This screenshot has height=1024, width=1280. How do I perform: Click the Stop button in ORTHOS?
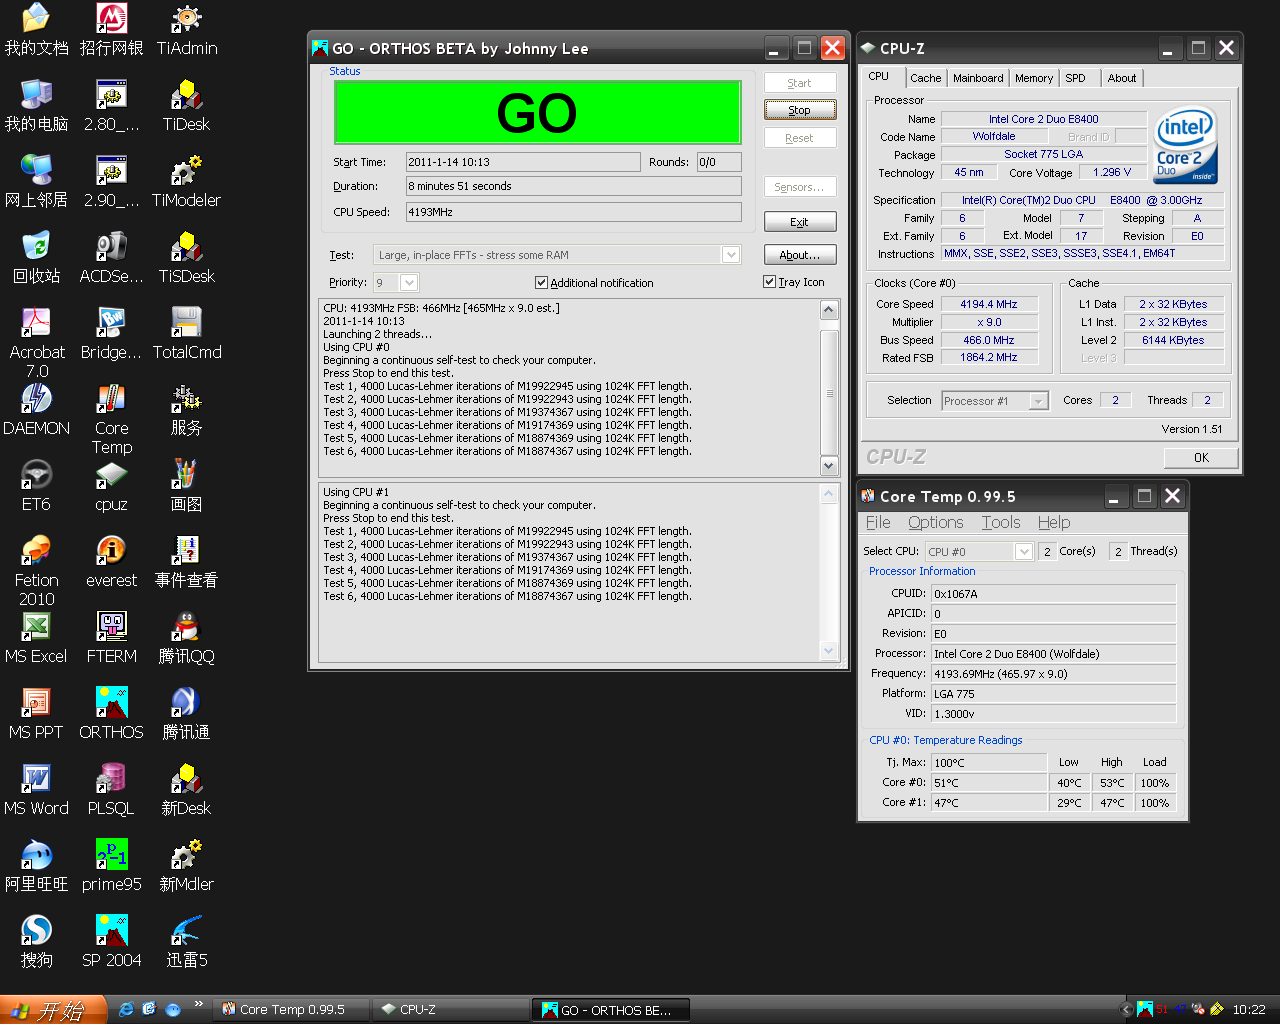pyautogui.click(x=799, y=110)
